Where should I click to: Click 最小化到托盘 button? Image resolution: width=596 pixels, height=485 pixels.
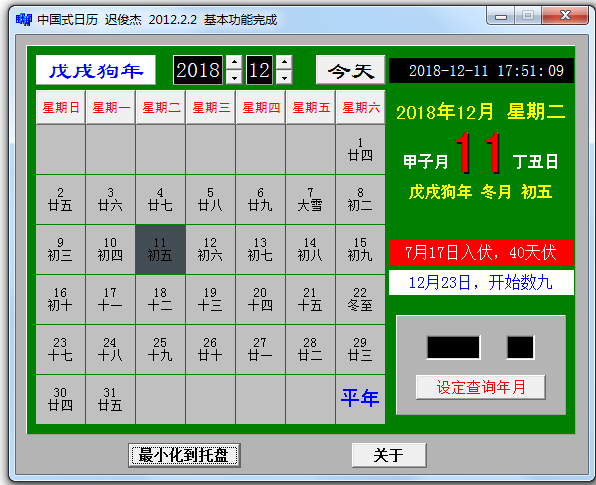coord(184,455)
